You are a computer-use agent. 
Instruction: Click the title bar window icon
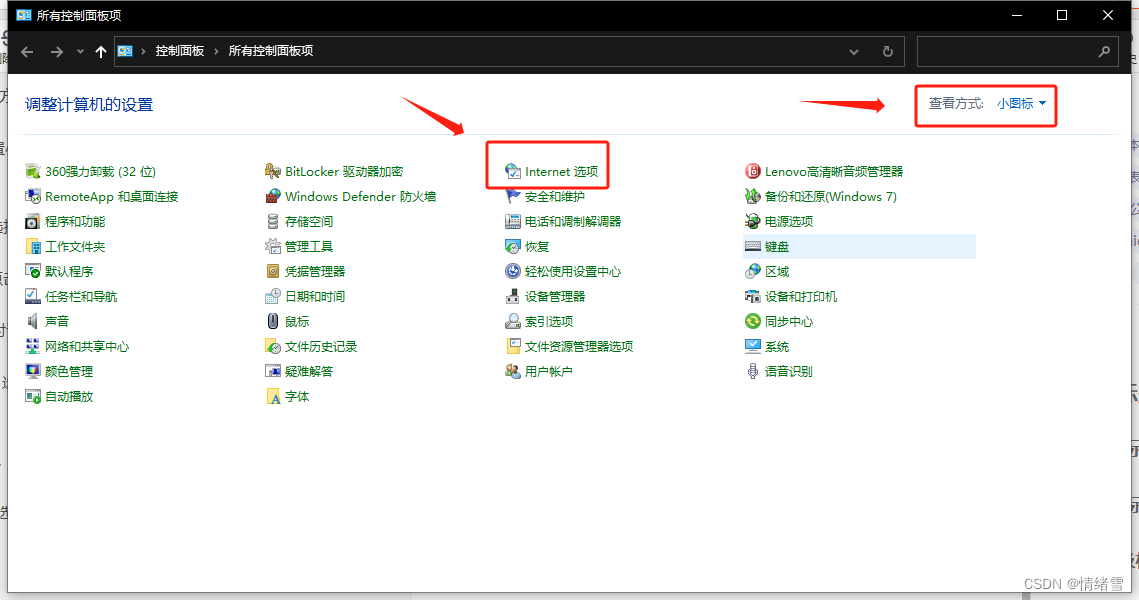coord(24,15)
